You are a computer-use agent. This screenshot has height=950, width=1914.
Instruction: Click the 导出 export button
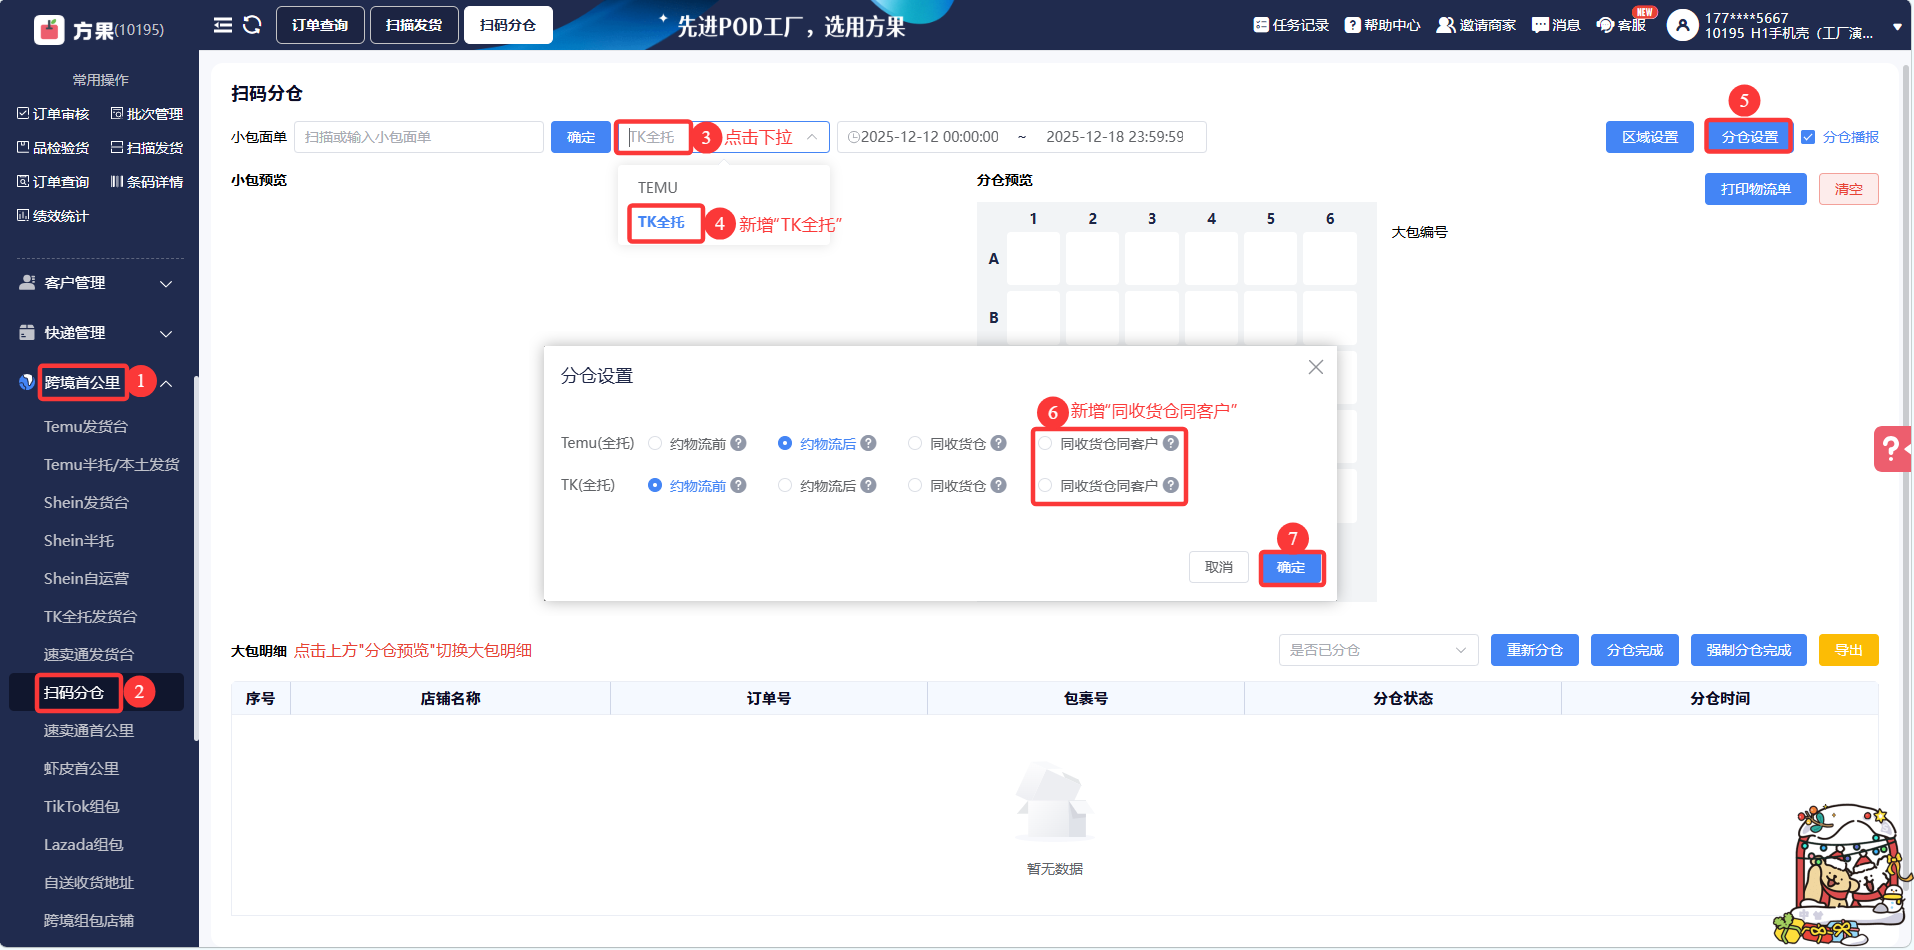pyautogui.click(x=1848, y=650)
